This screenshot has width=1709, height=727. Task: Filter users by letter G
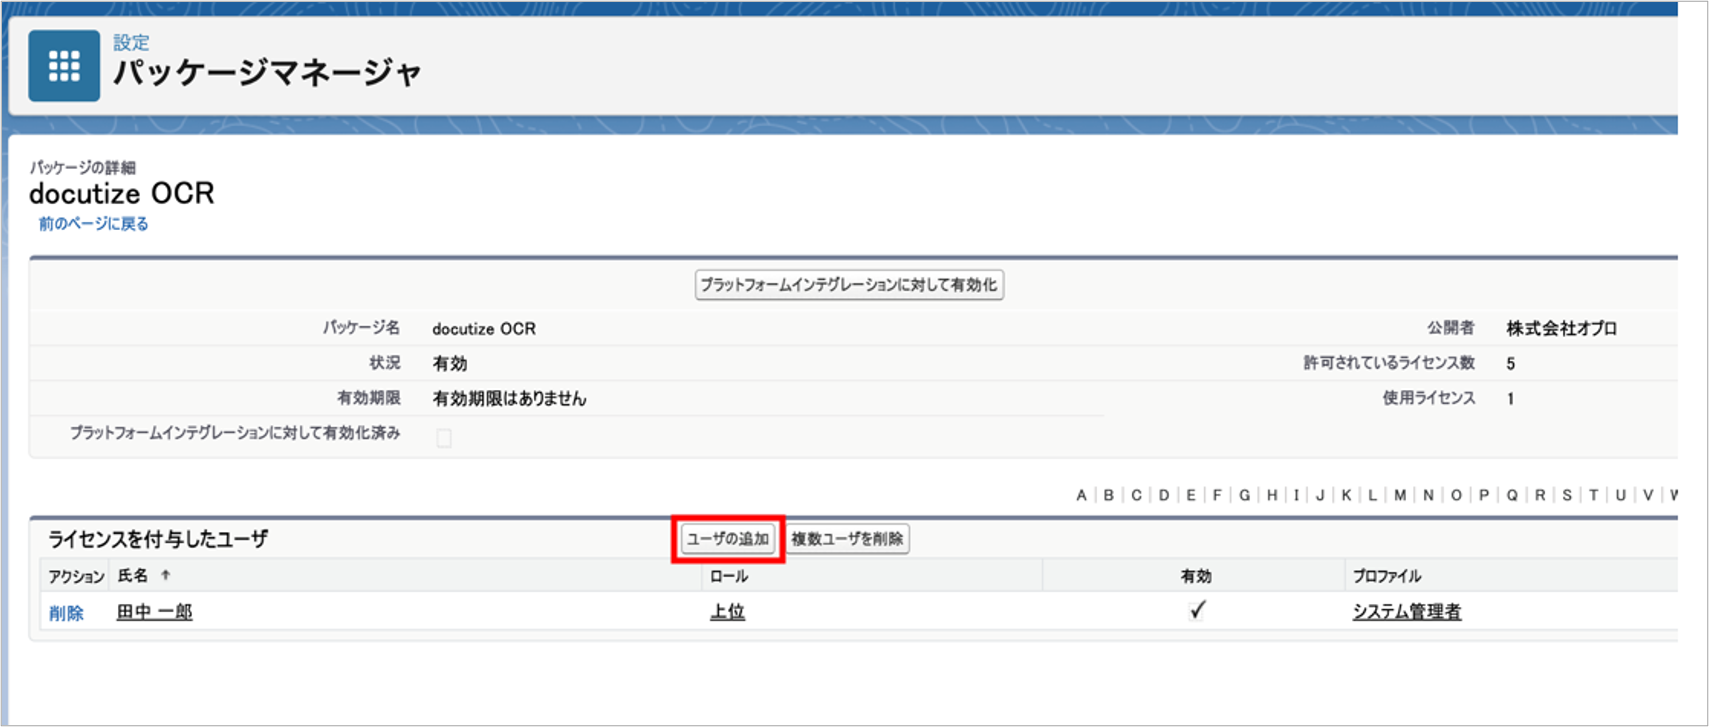(x=1245, y=495)
